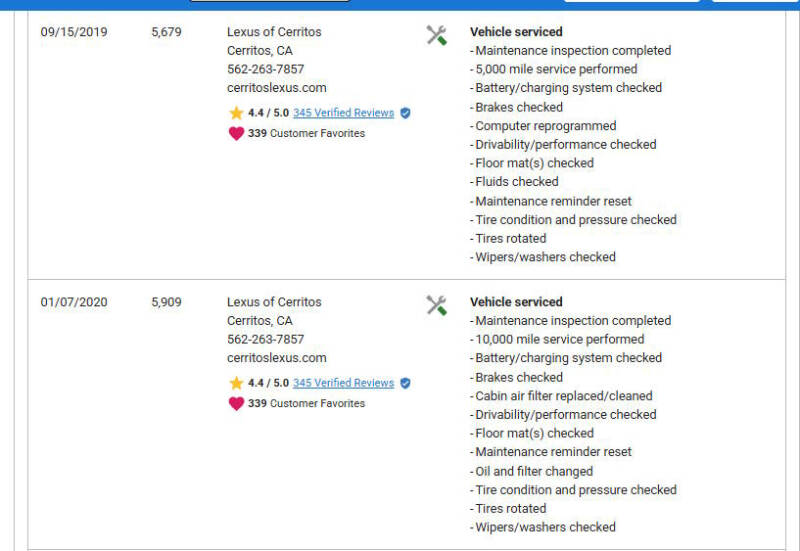
Task: Select the Lexus of Cerritos name in the 01/07/2020 entry
Action: (x=274, y=302)
